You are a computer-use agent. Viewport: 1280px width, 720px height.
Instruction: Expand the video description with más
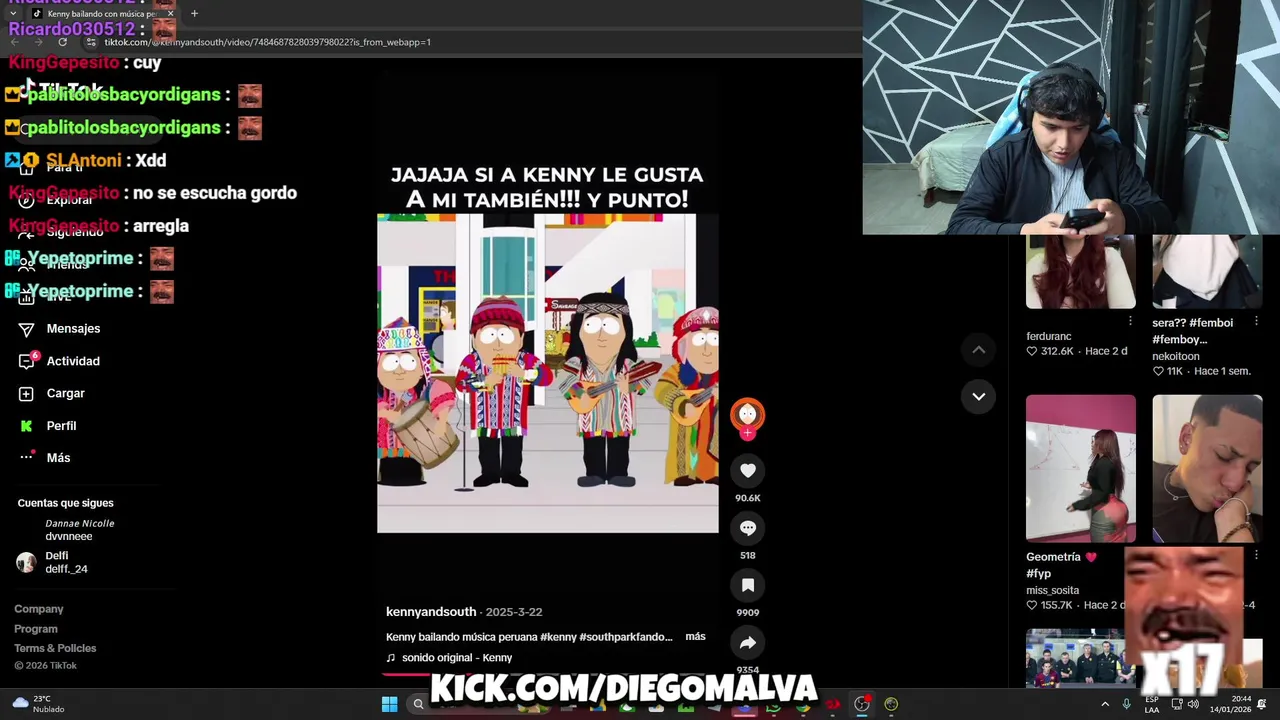(696, 636)
